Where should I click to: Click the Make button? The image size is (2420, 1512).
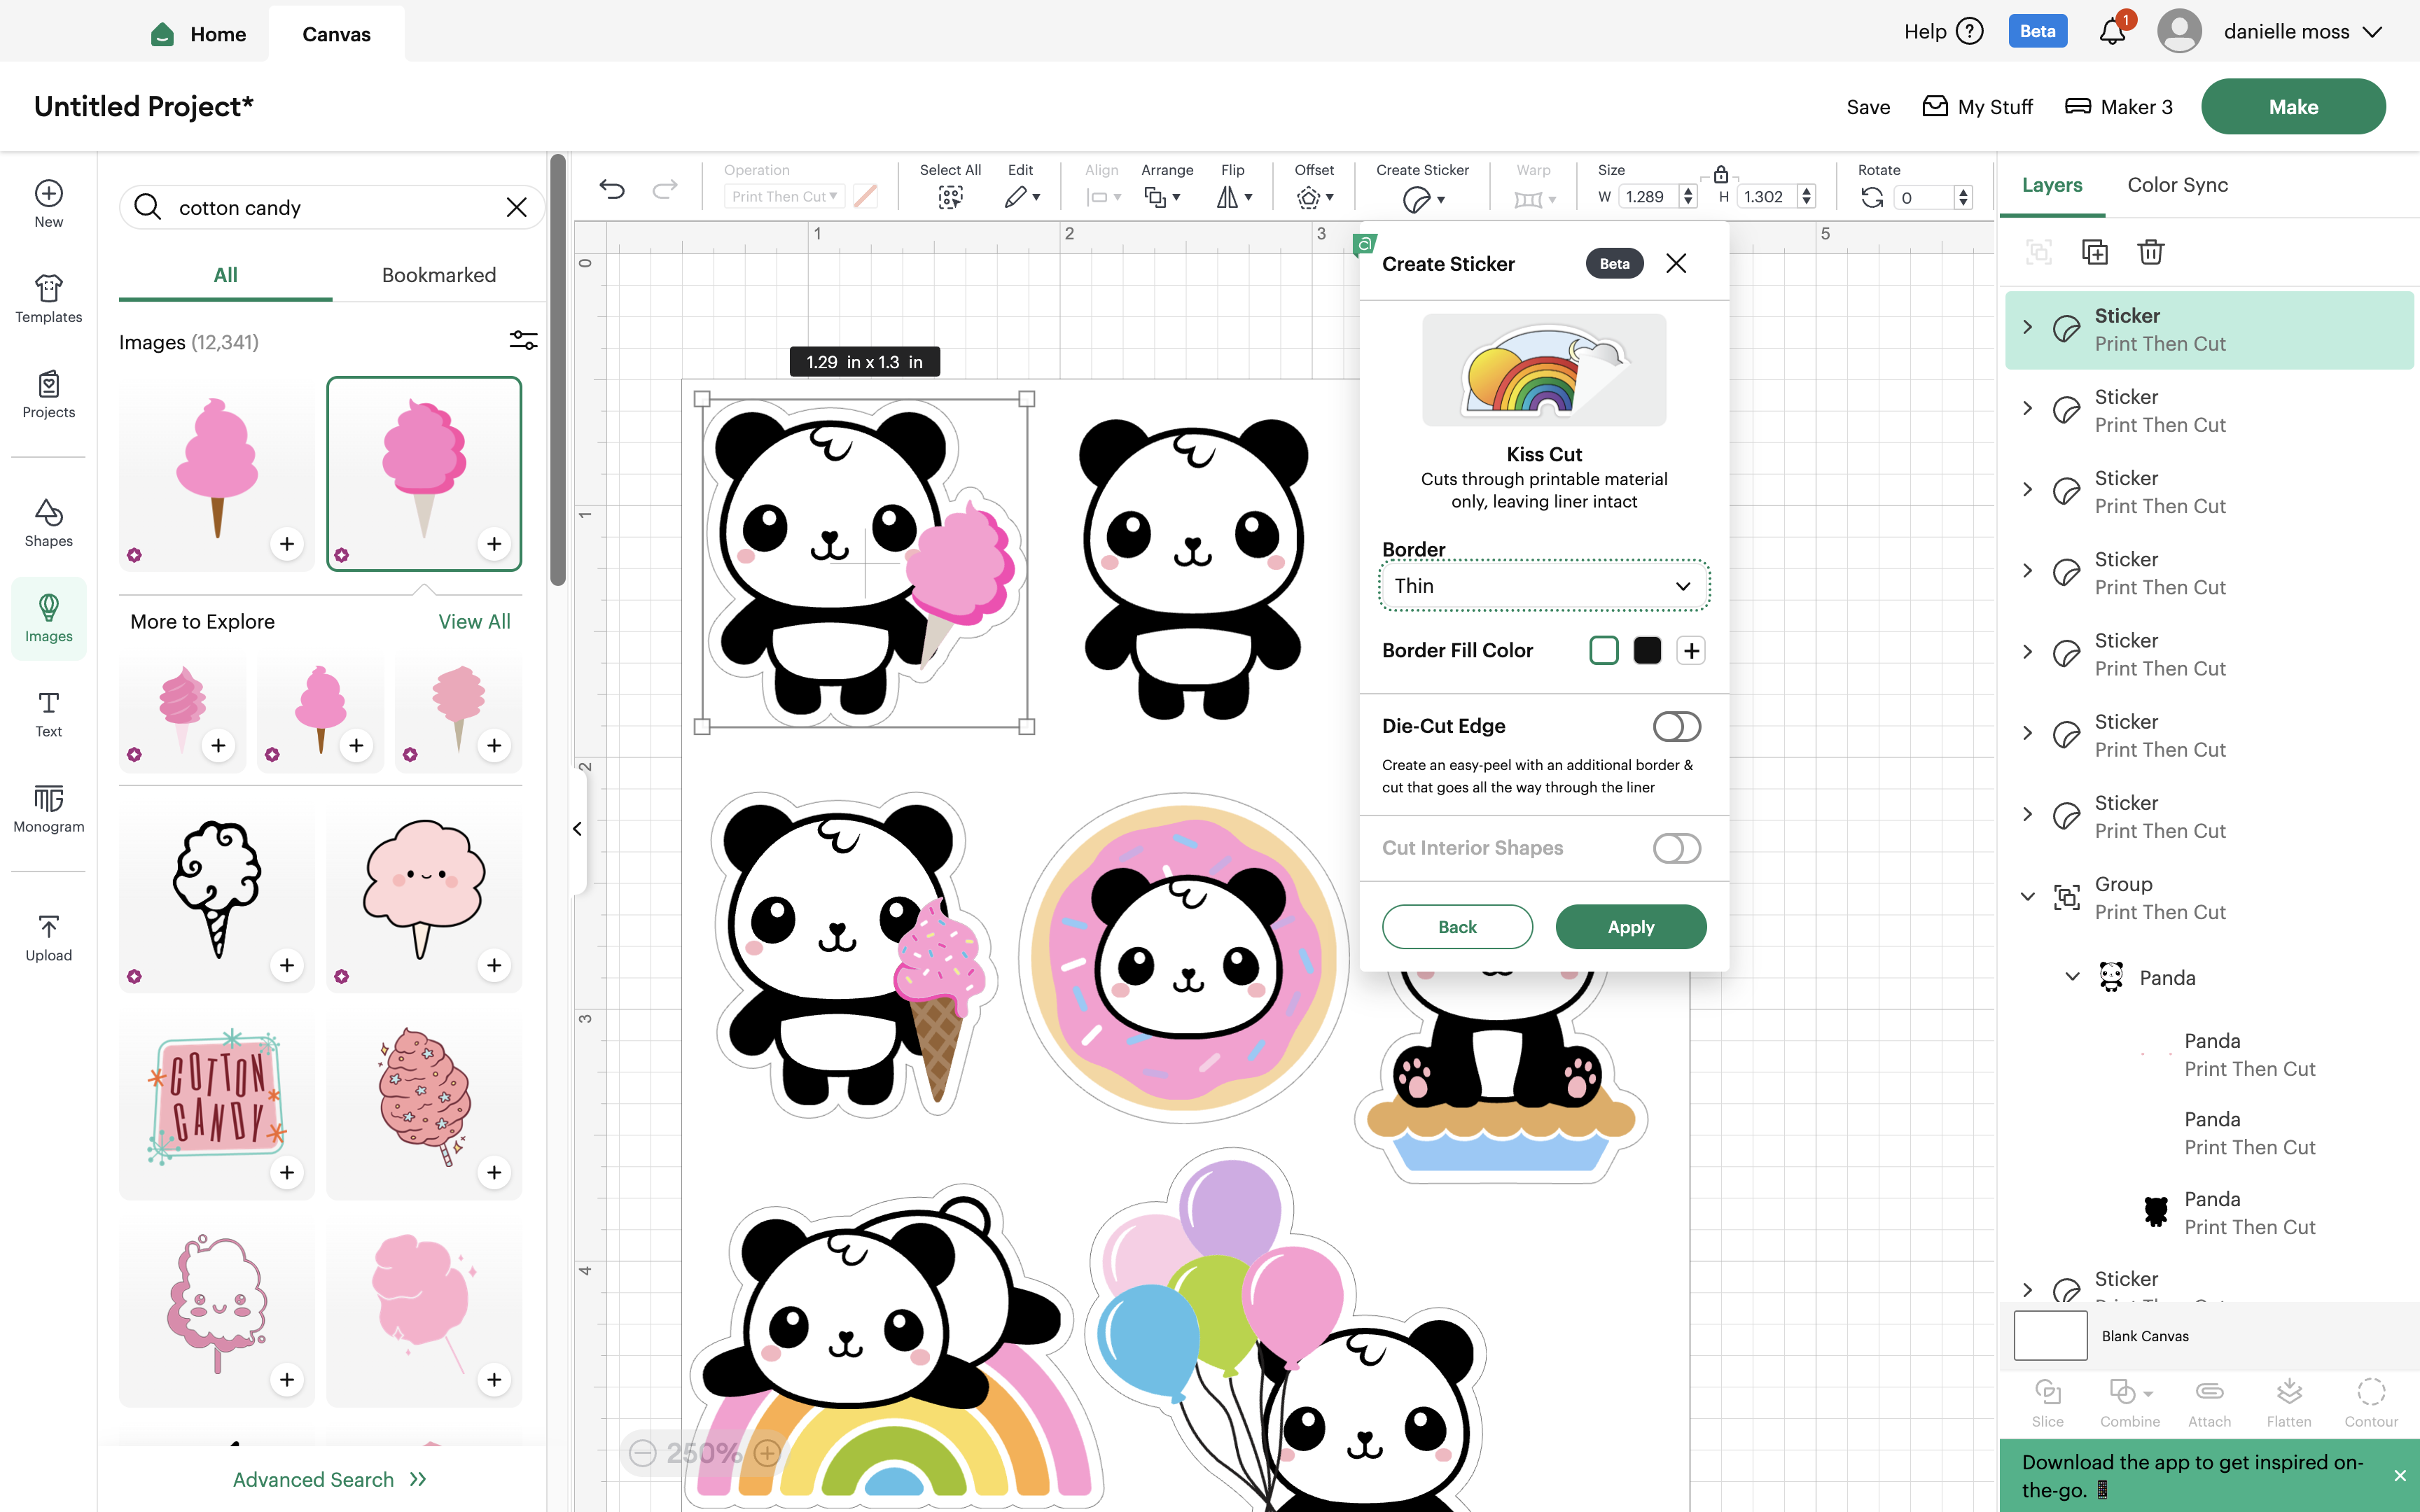click(x=2293, y=106)
